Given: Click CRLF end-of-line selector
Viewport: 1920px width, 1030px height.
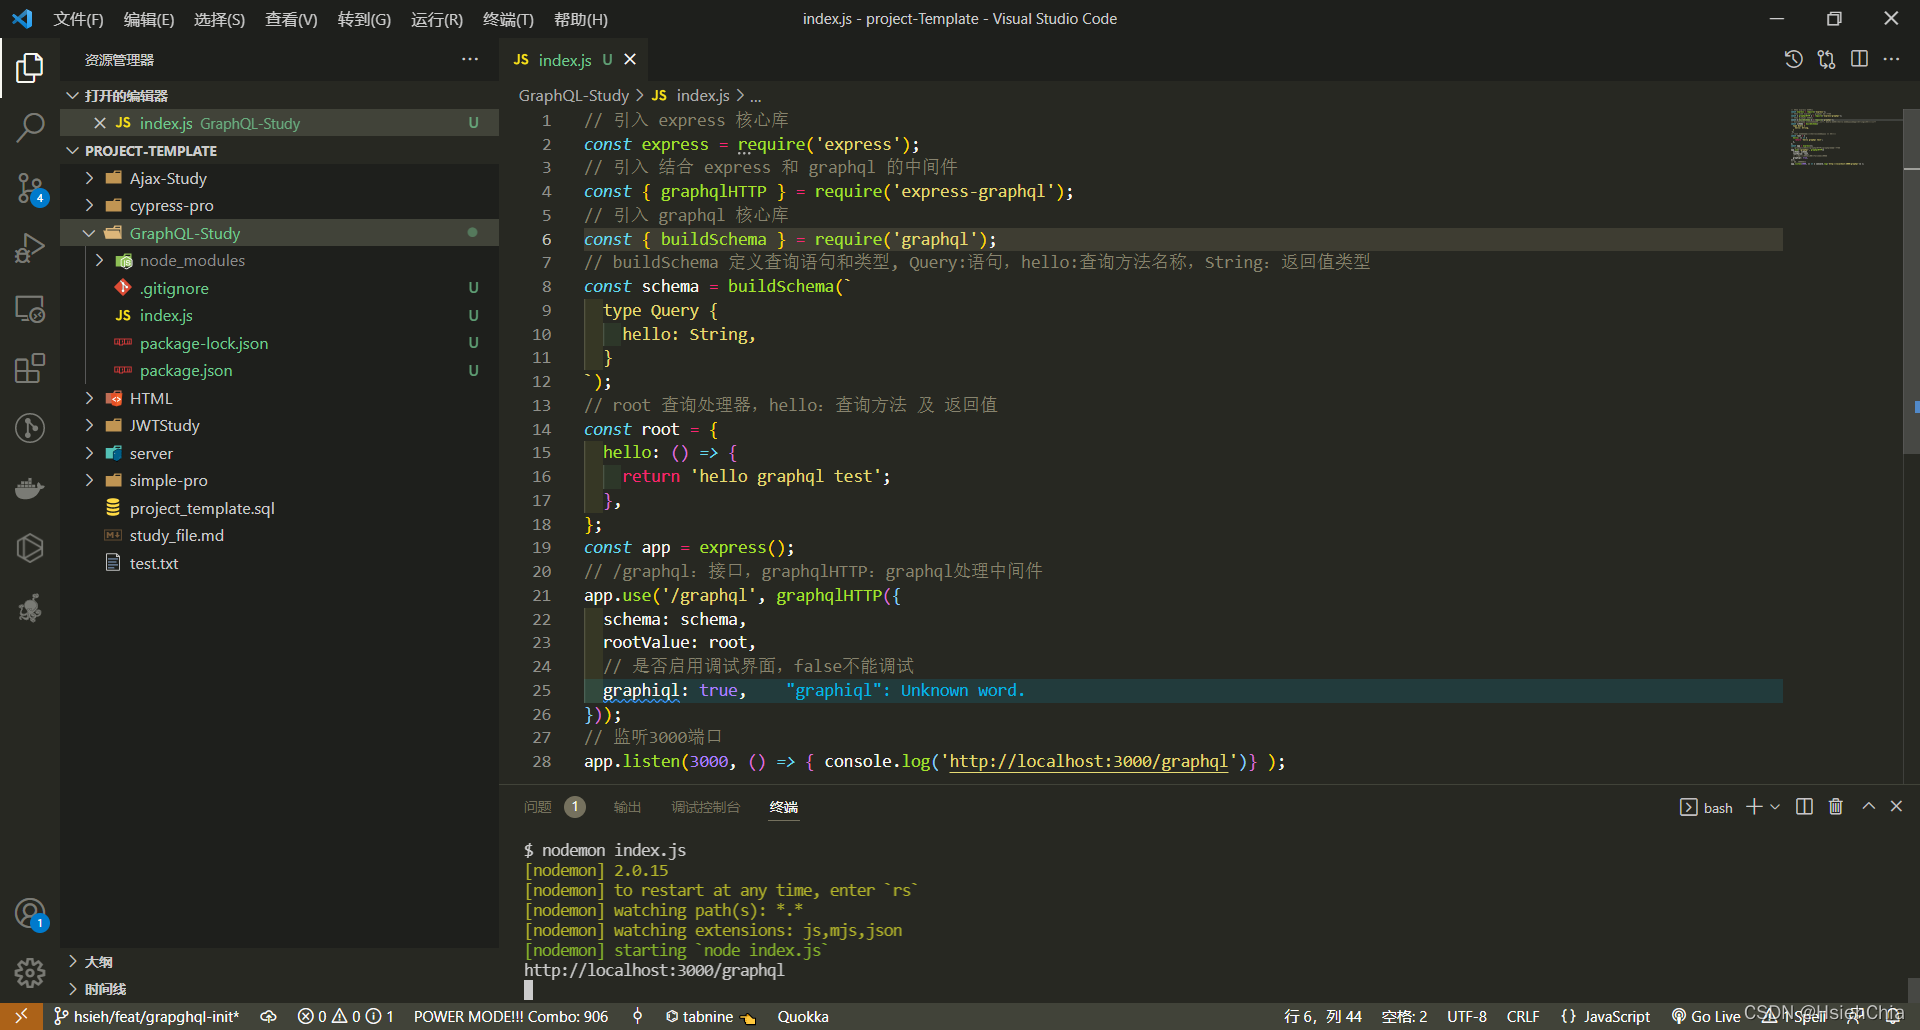Looking at the screenshot, I should coord(1523,1016).
